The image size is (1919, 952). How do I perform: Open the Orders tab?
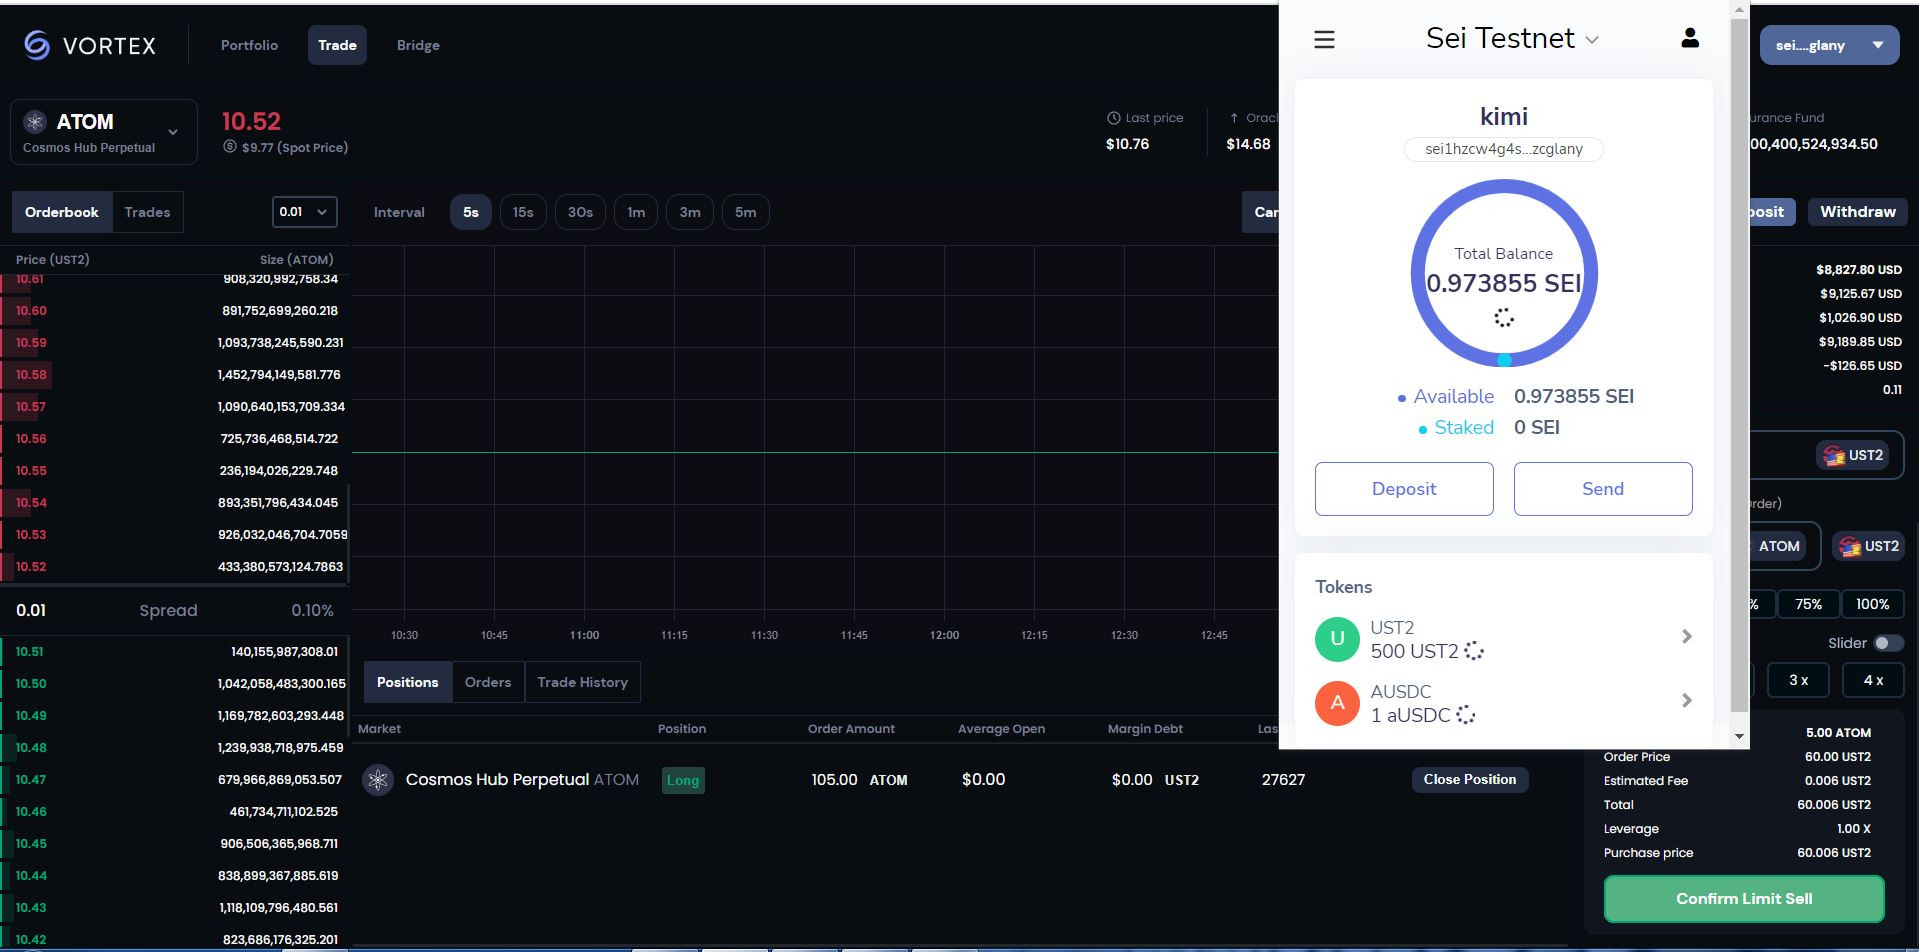(x=488, y=682)
